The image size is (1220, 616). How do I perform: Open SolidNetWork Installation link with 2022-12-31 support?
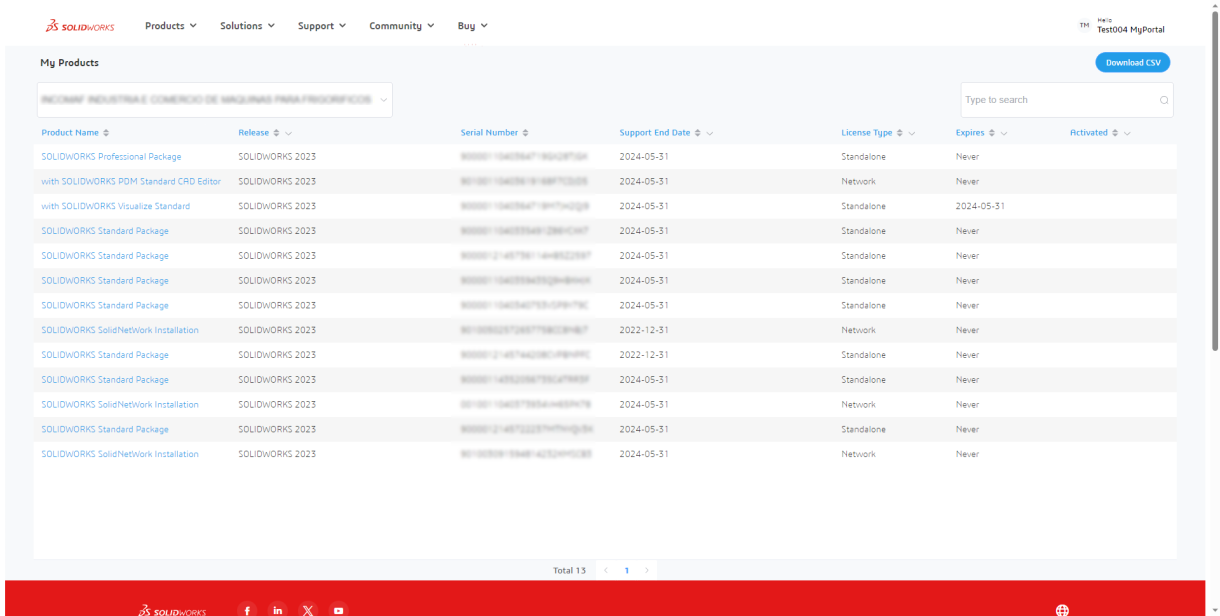[x=120, y=330]
